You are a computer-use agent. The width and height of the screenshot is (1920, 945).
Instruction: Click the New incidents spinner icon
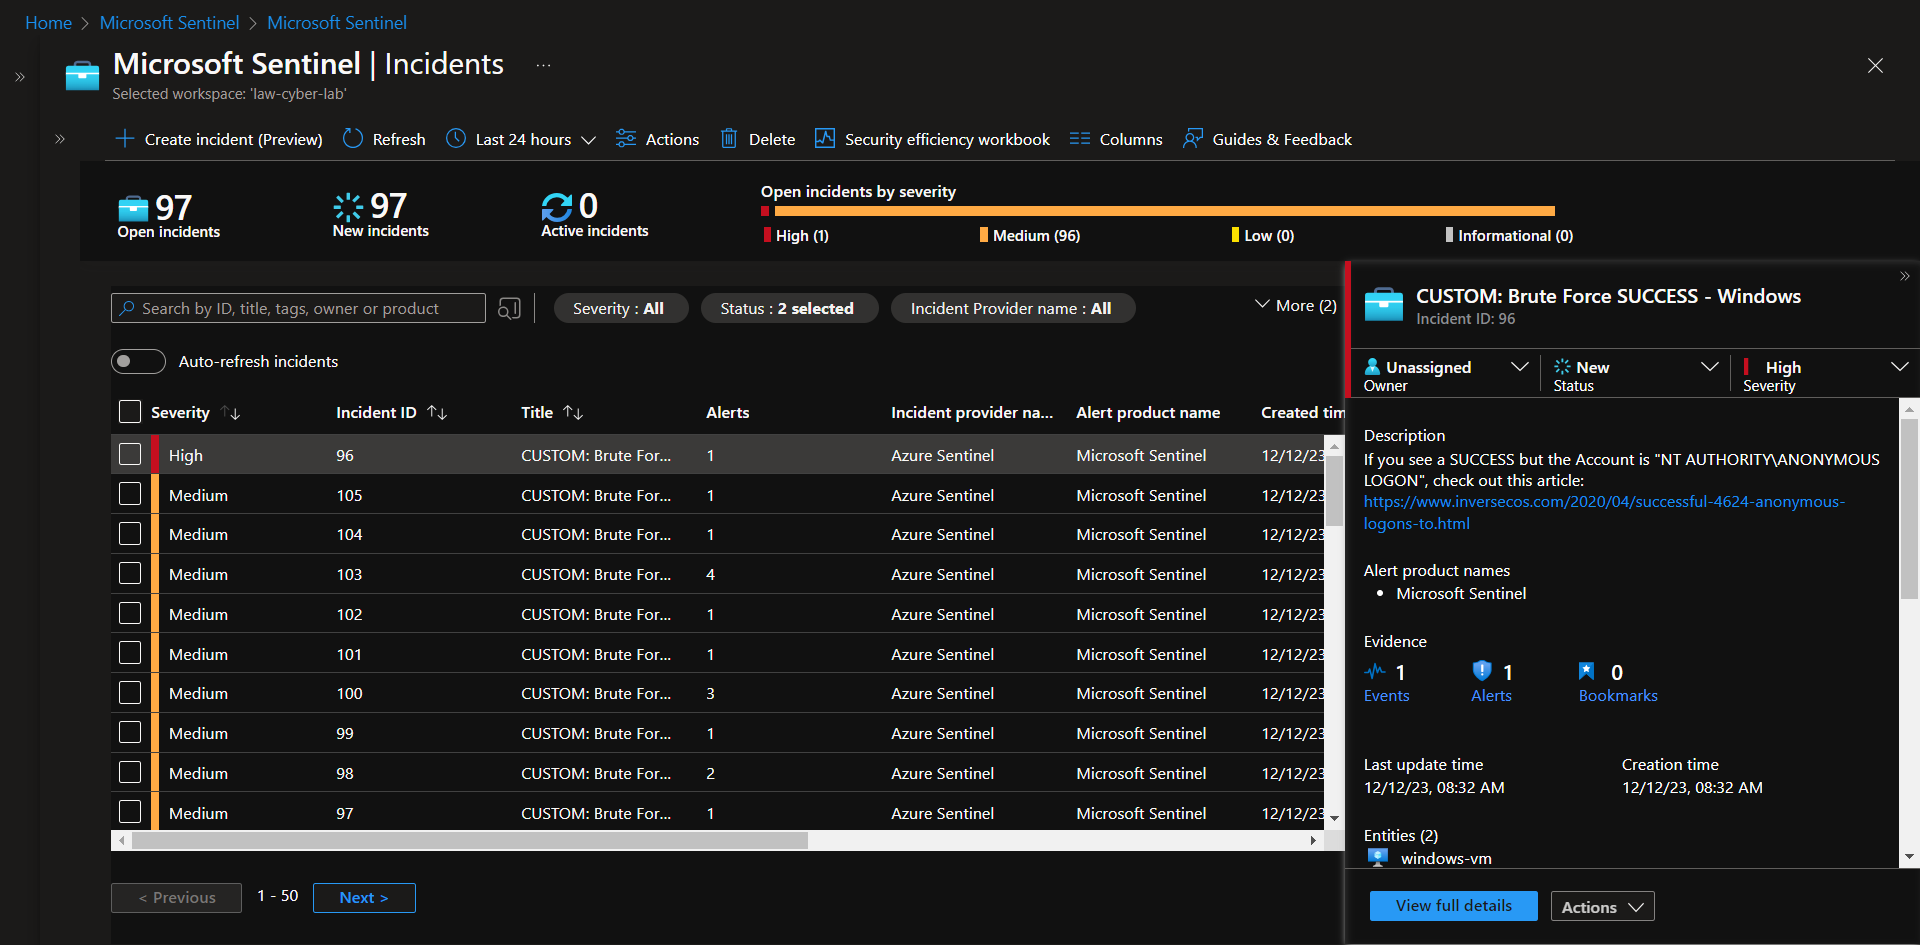[x=348, y=207]
